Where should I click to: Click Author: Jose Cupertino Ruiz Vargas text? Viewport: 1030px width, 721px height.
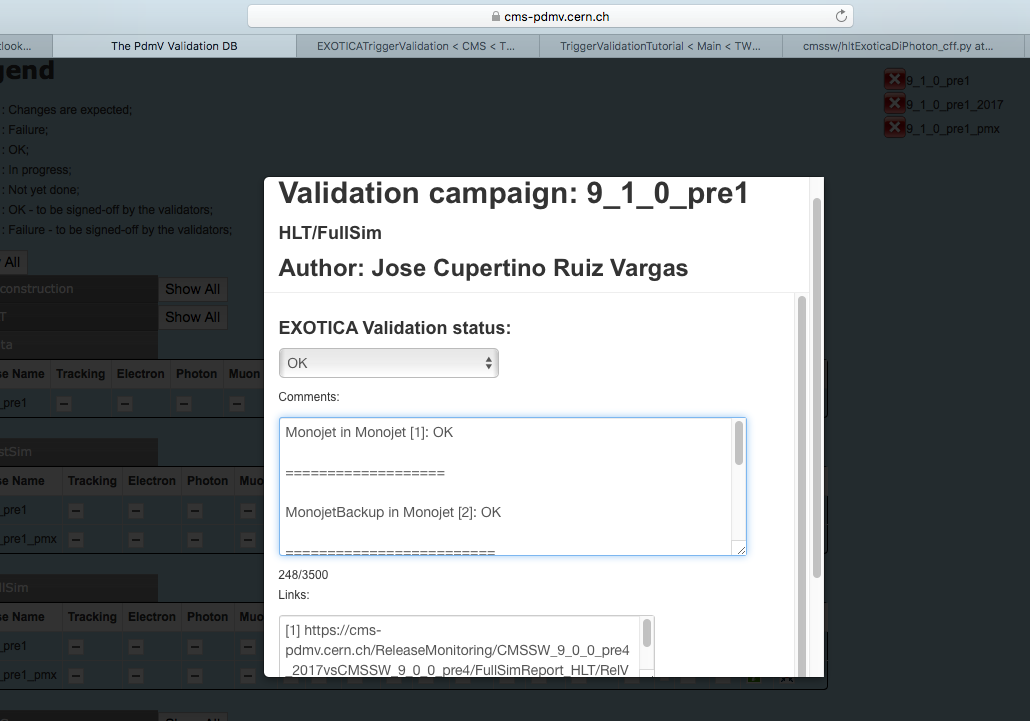(483, 268)
